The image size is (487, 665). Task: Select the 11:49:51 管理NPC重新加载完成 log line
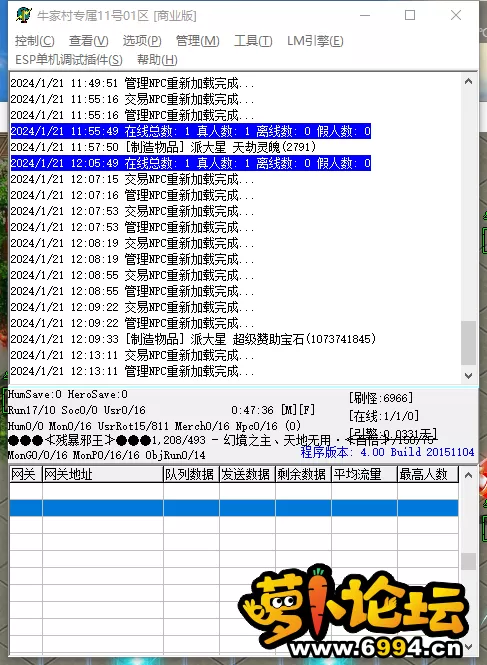point(132,83)
